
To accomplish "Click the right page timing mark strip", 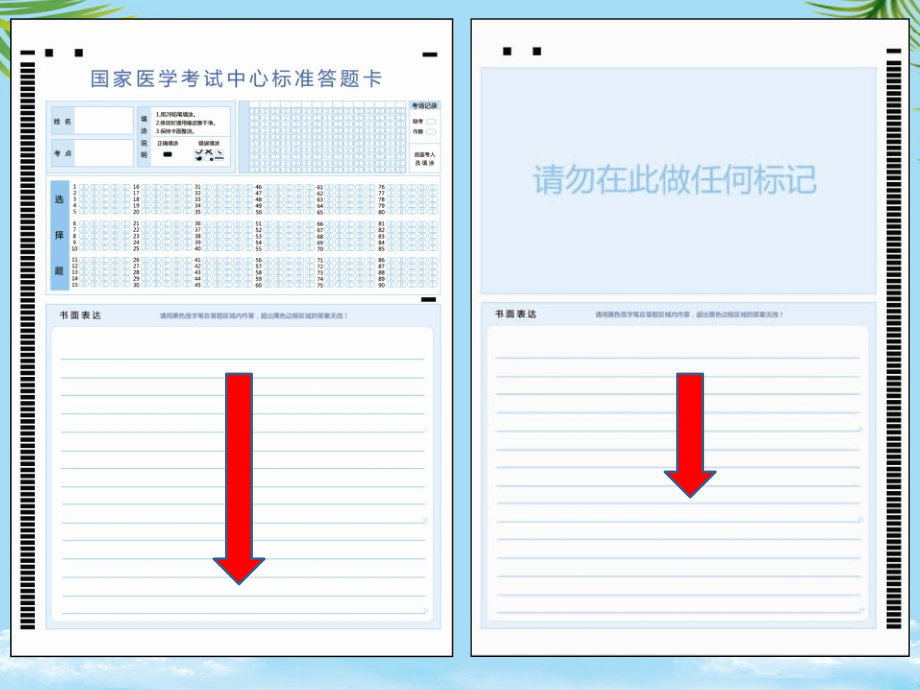I will pyautogui.click(x=894, y=344).
